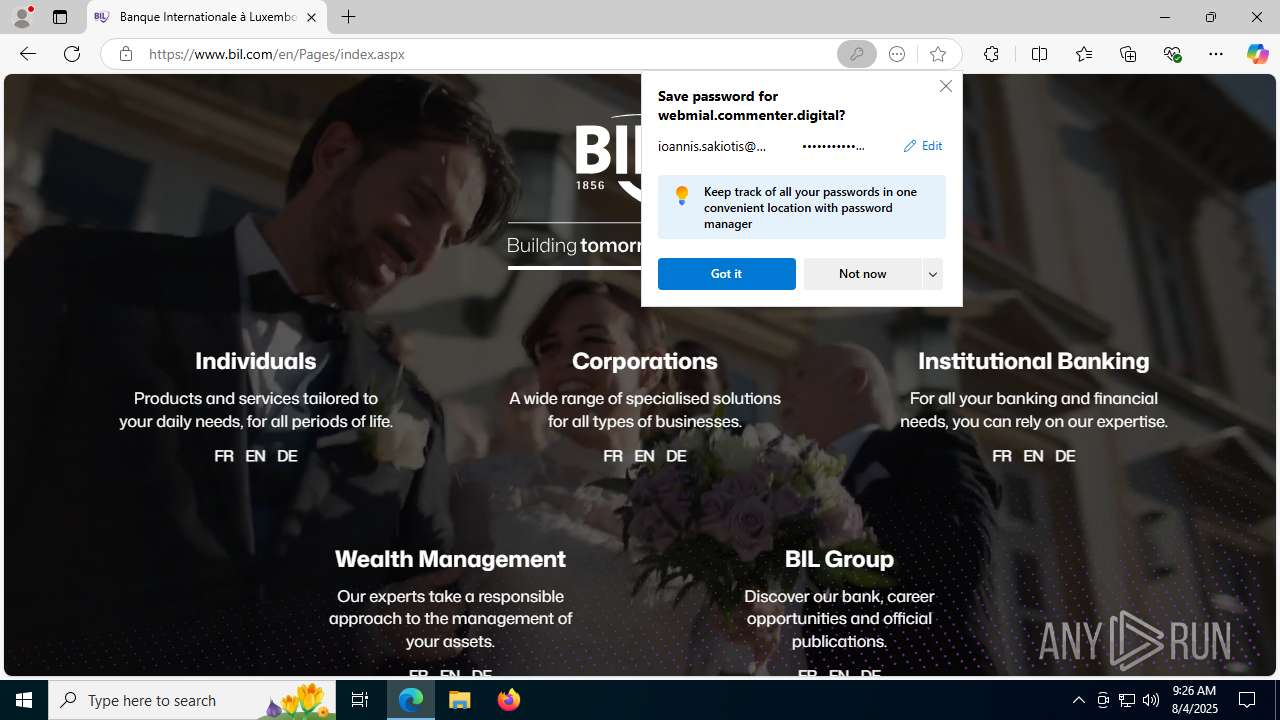This screenshot has width=1280, height=720.
Task: Open the Extensions menu
Action: [x=991, y=54]
